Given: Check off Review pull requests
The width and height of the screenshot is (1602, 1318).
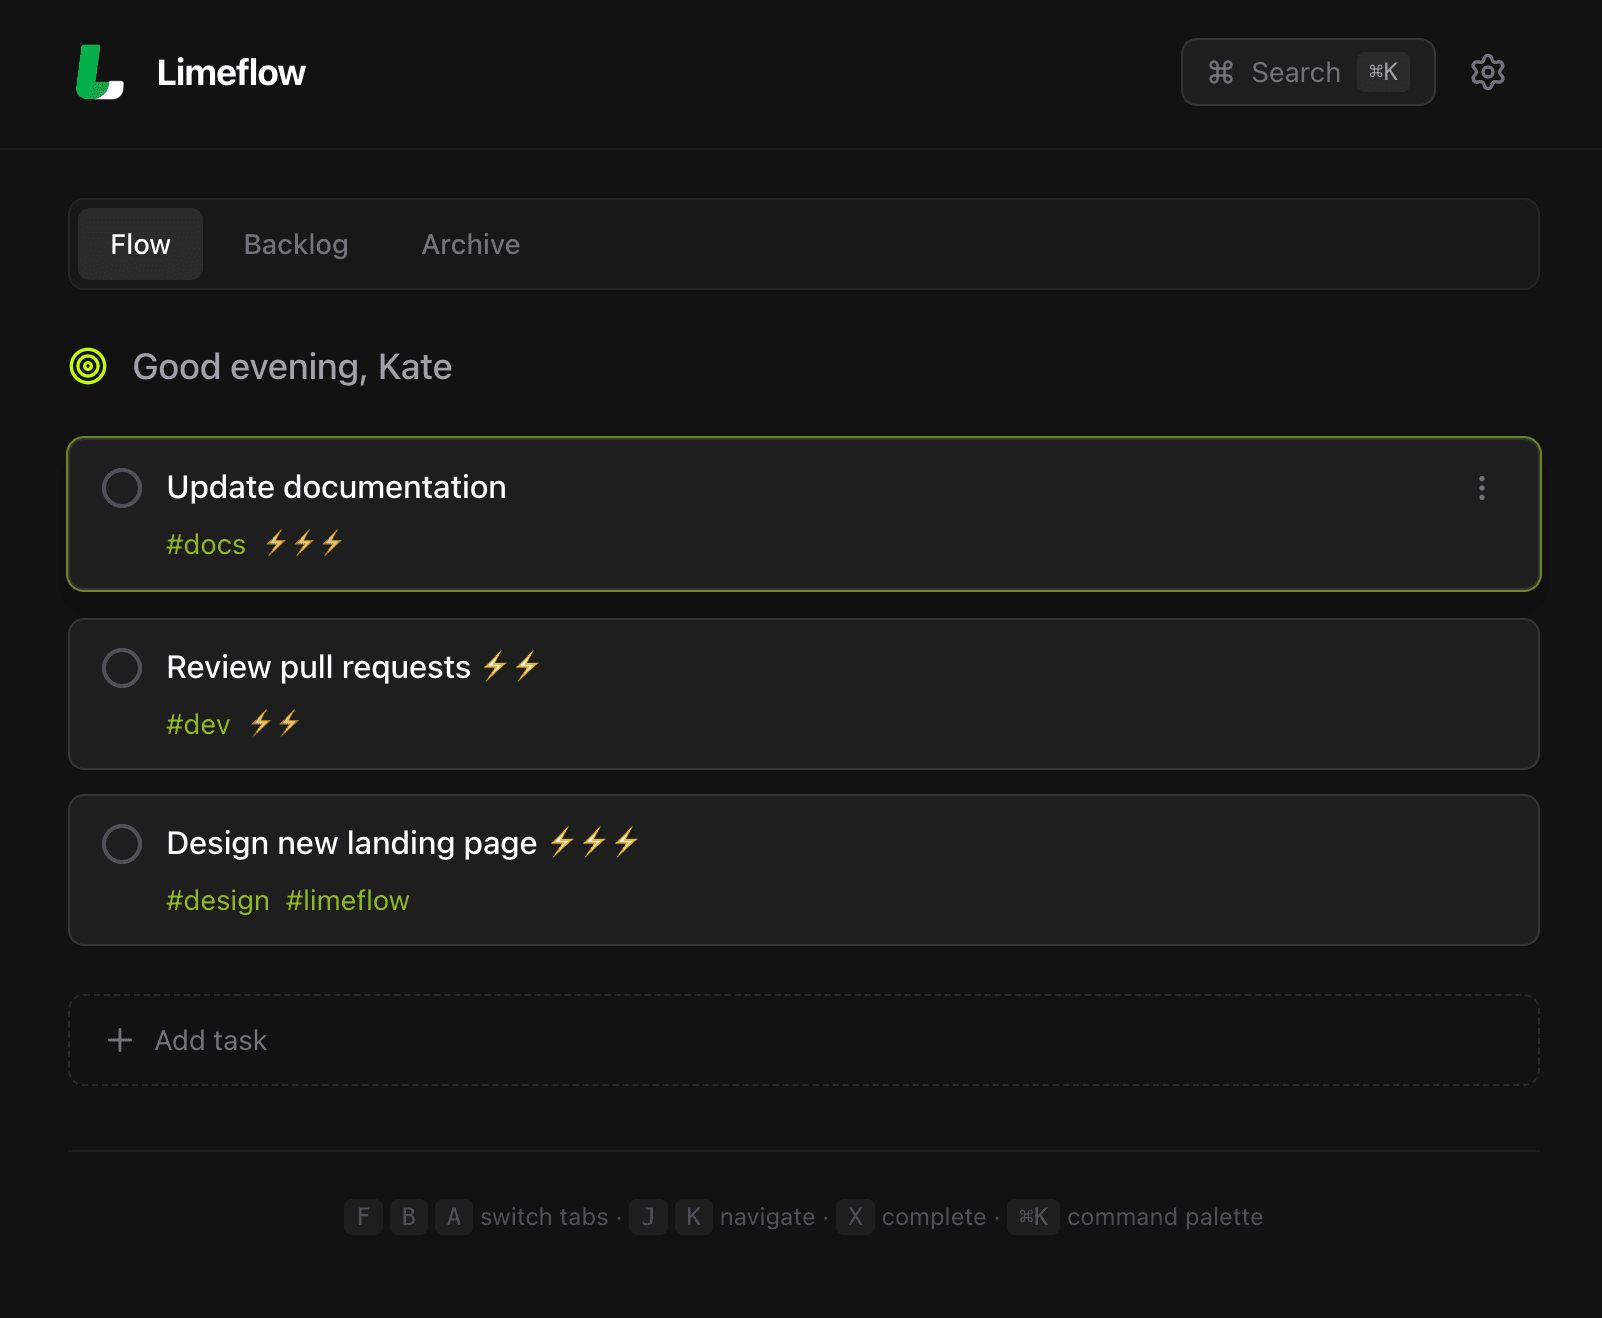Looking at the screenshot, I should click(x=122, y=667).
